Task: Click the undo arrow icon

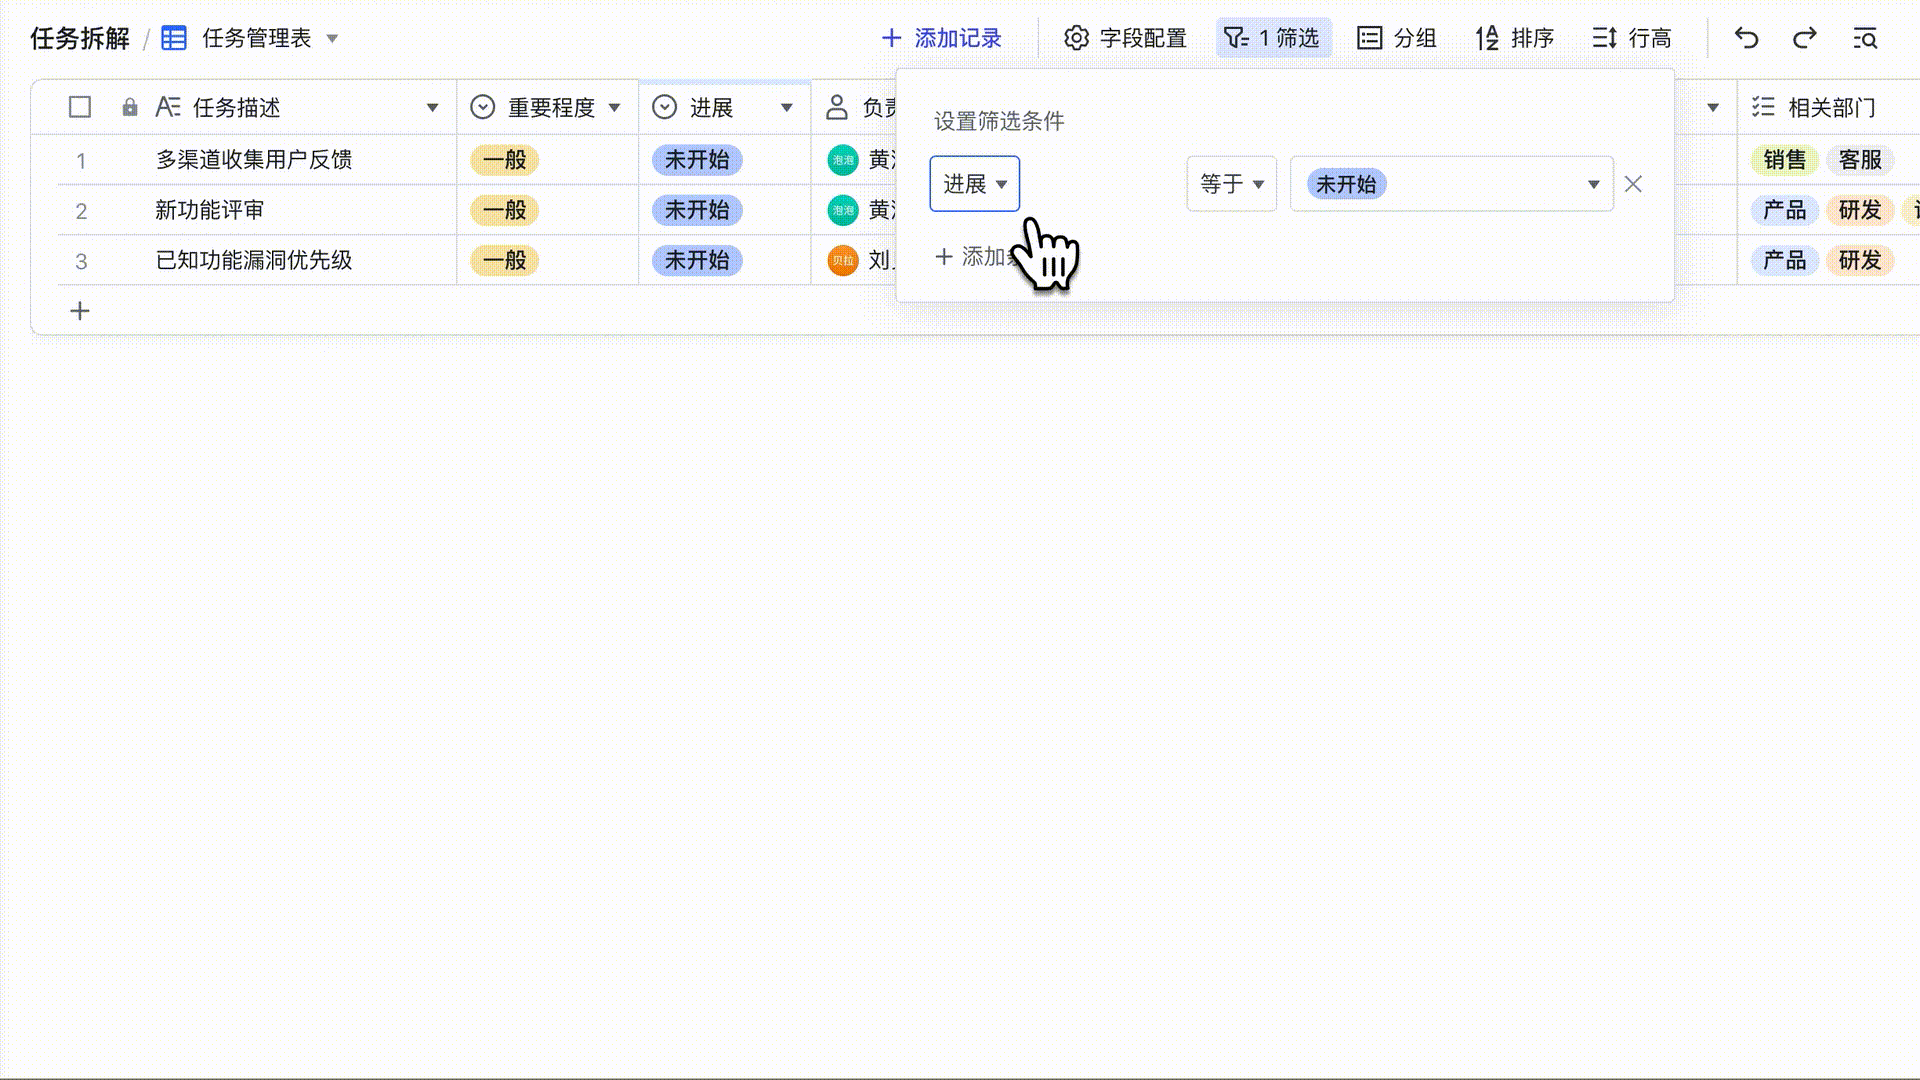Action: tap(1746, 38)
